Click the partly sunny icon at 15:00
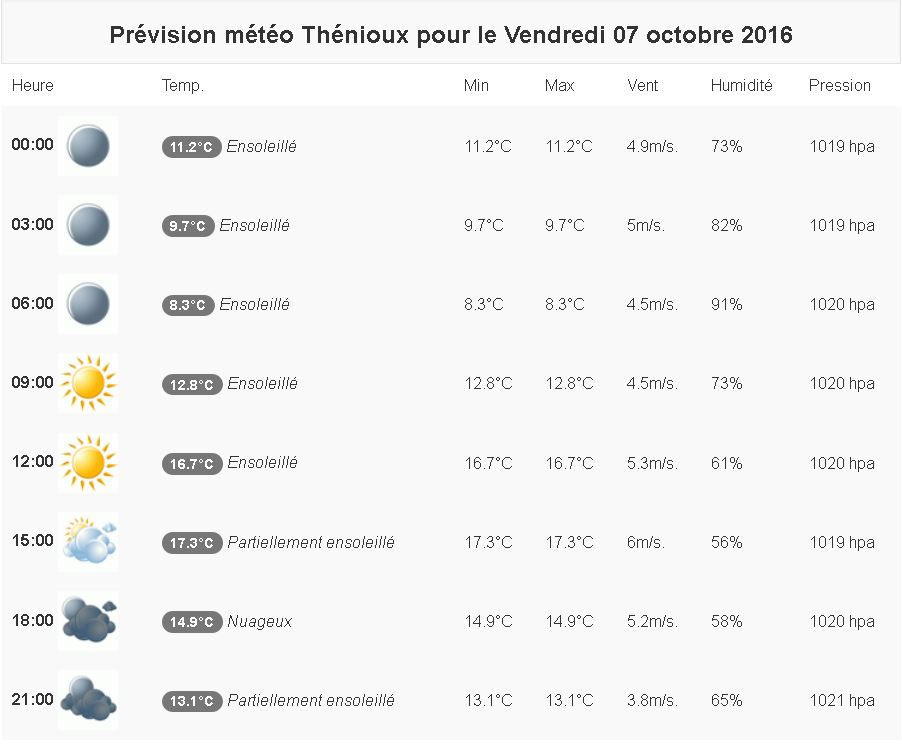The width and height of the screenshot is (902, 745). [x=88, y=542]
